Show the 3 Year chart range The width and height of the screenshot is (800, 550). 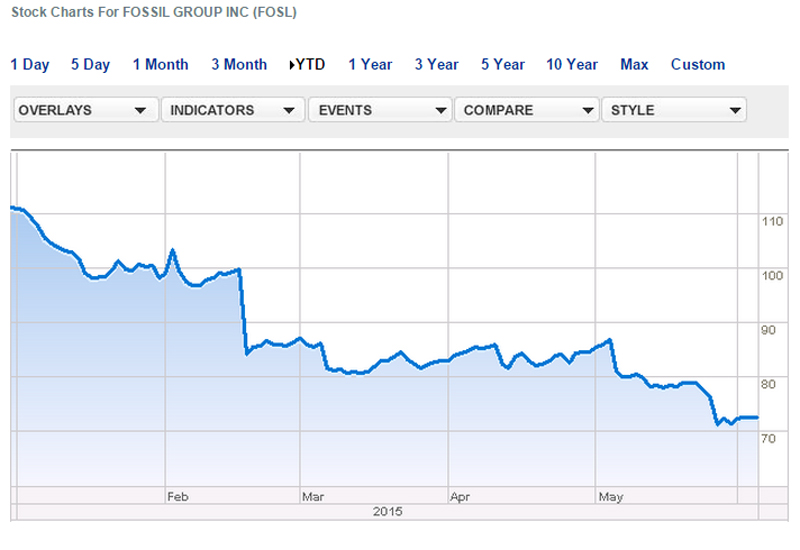(x=436, y=64)
